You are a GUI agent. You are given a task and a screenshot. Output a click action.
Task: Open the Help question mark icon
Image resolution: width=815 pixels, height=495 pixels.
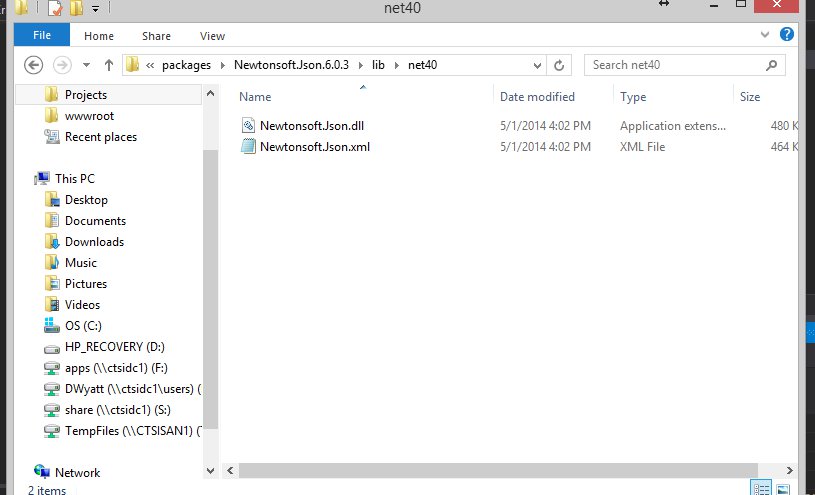coord(787,35)
